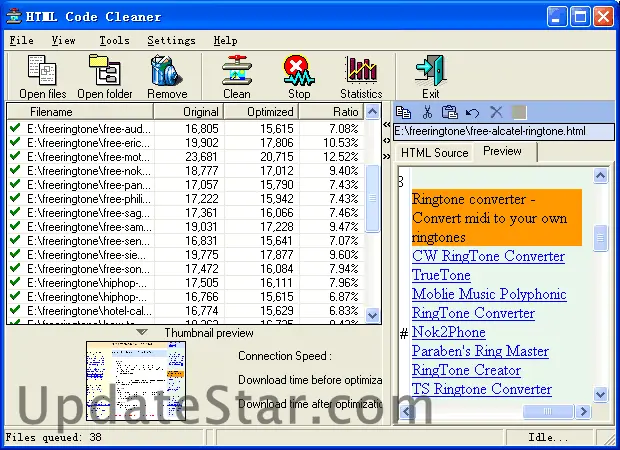Click the << splitter collapse arrow
This screenshot has height=450, width=620.
[387, 125]
